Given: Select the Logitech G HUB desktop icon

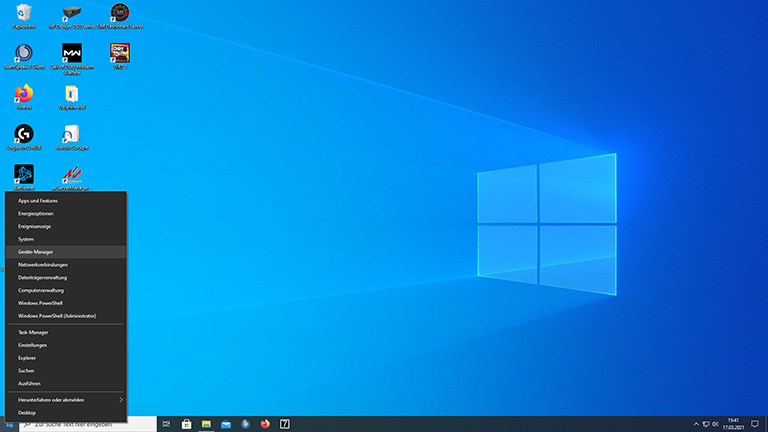Looking at the screenshot, I should [24, 134].
